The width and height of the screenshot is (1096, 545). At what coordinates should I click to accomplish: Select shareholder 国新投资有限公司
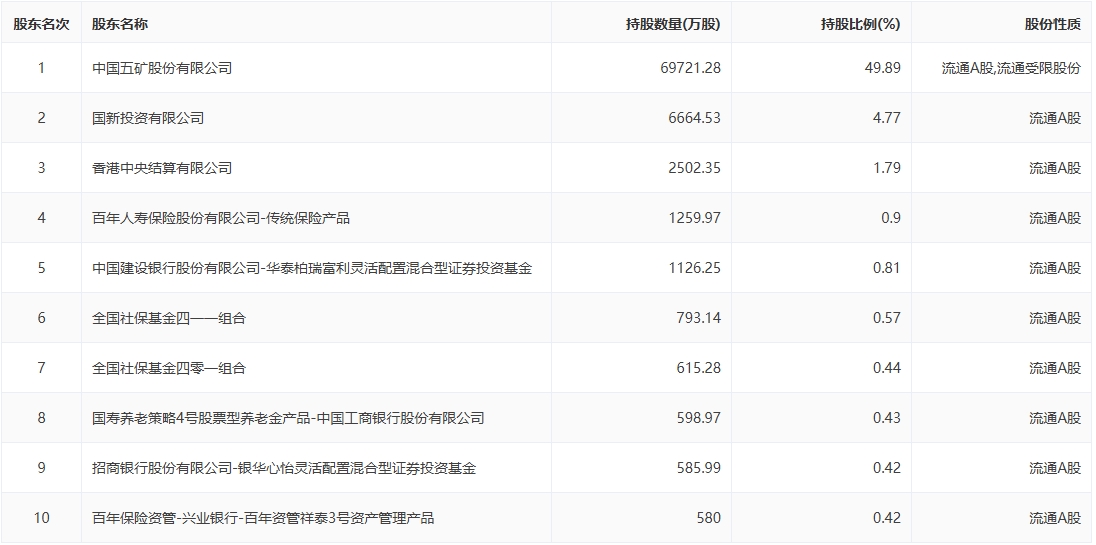coord(148,118)
